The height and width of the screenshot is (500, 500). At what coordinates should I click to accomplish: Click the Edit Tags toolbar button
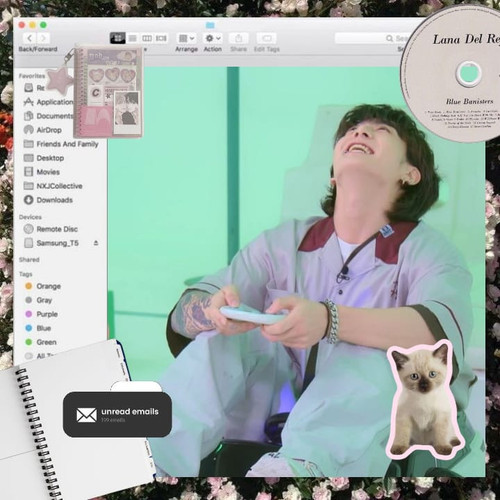click(266, 38)
